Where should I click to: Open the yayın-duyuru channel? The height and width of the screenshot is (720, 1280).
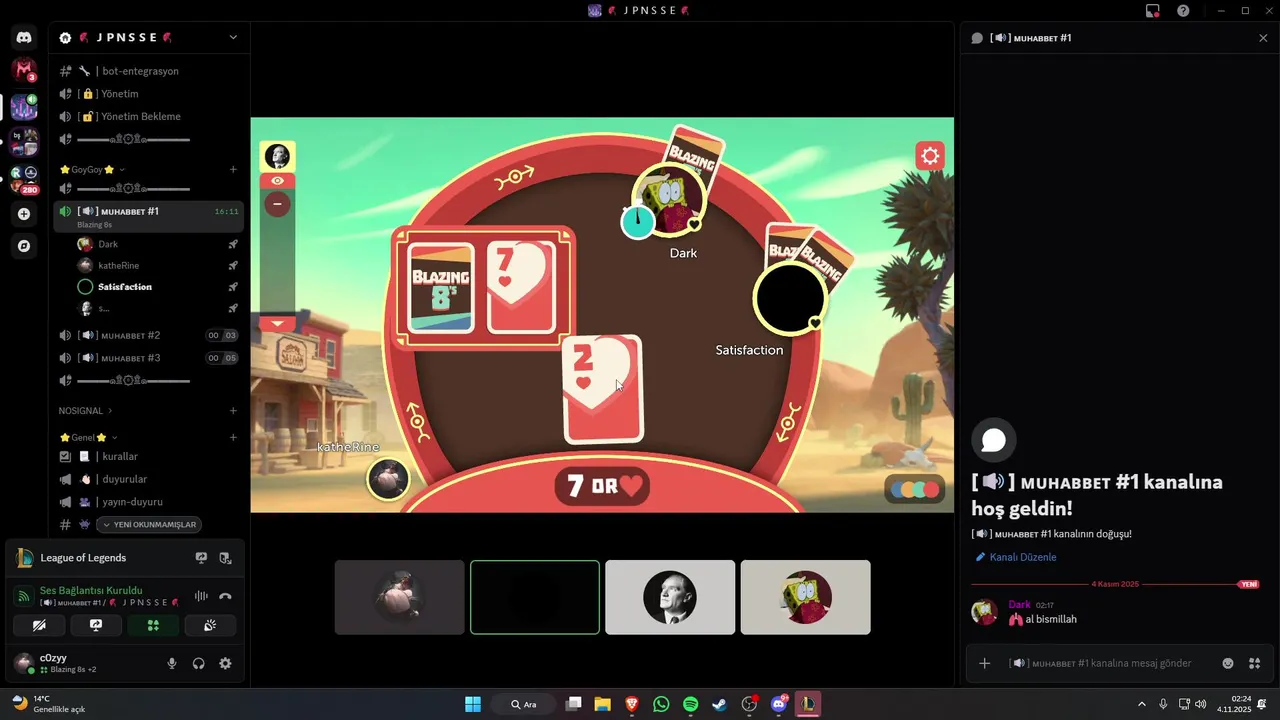pos(149,502)
